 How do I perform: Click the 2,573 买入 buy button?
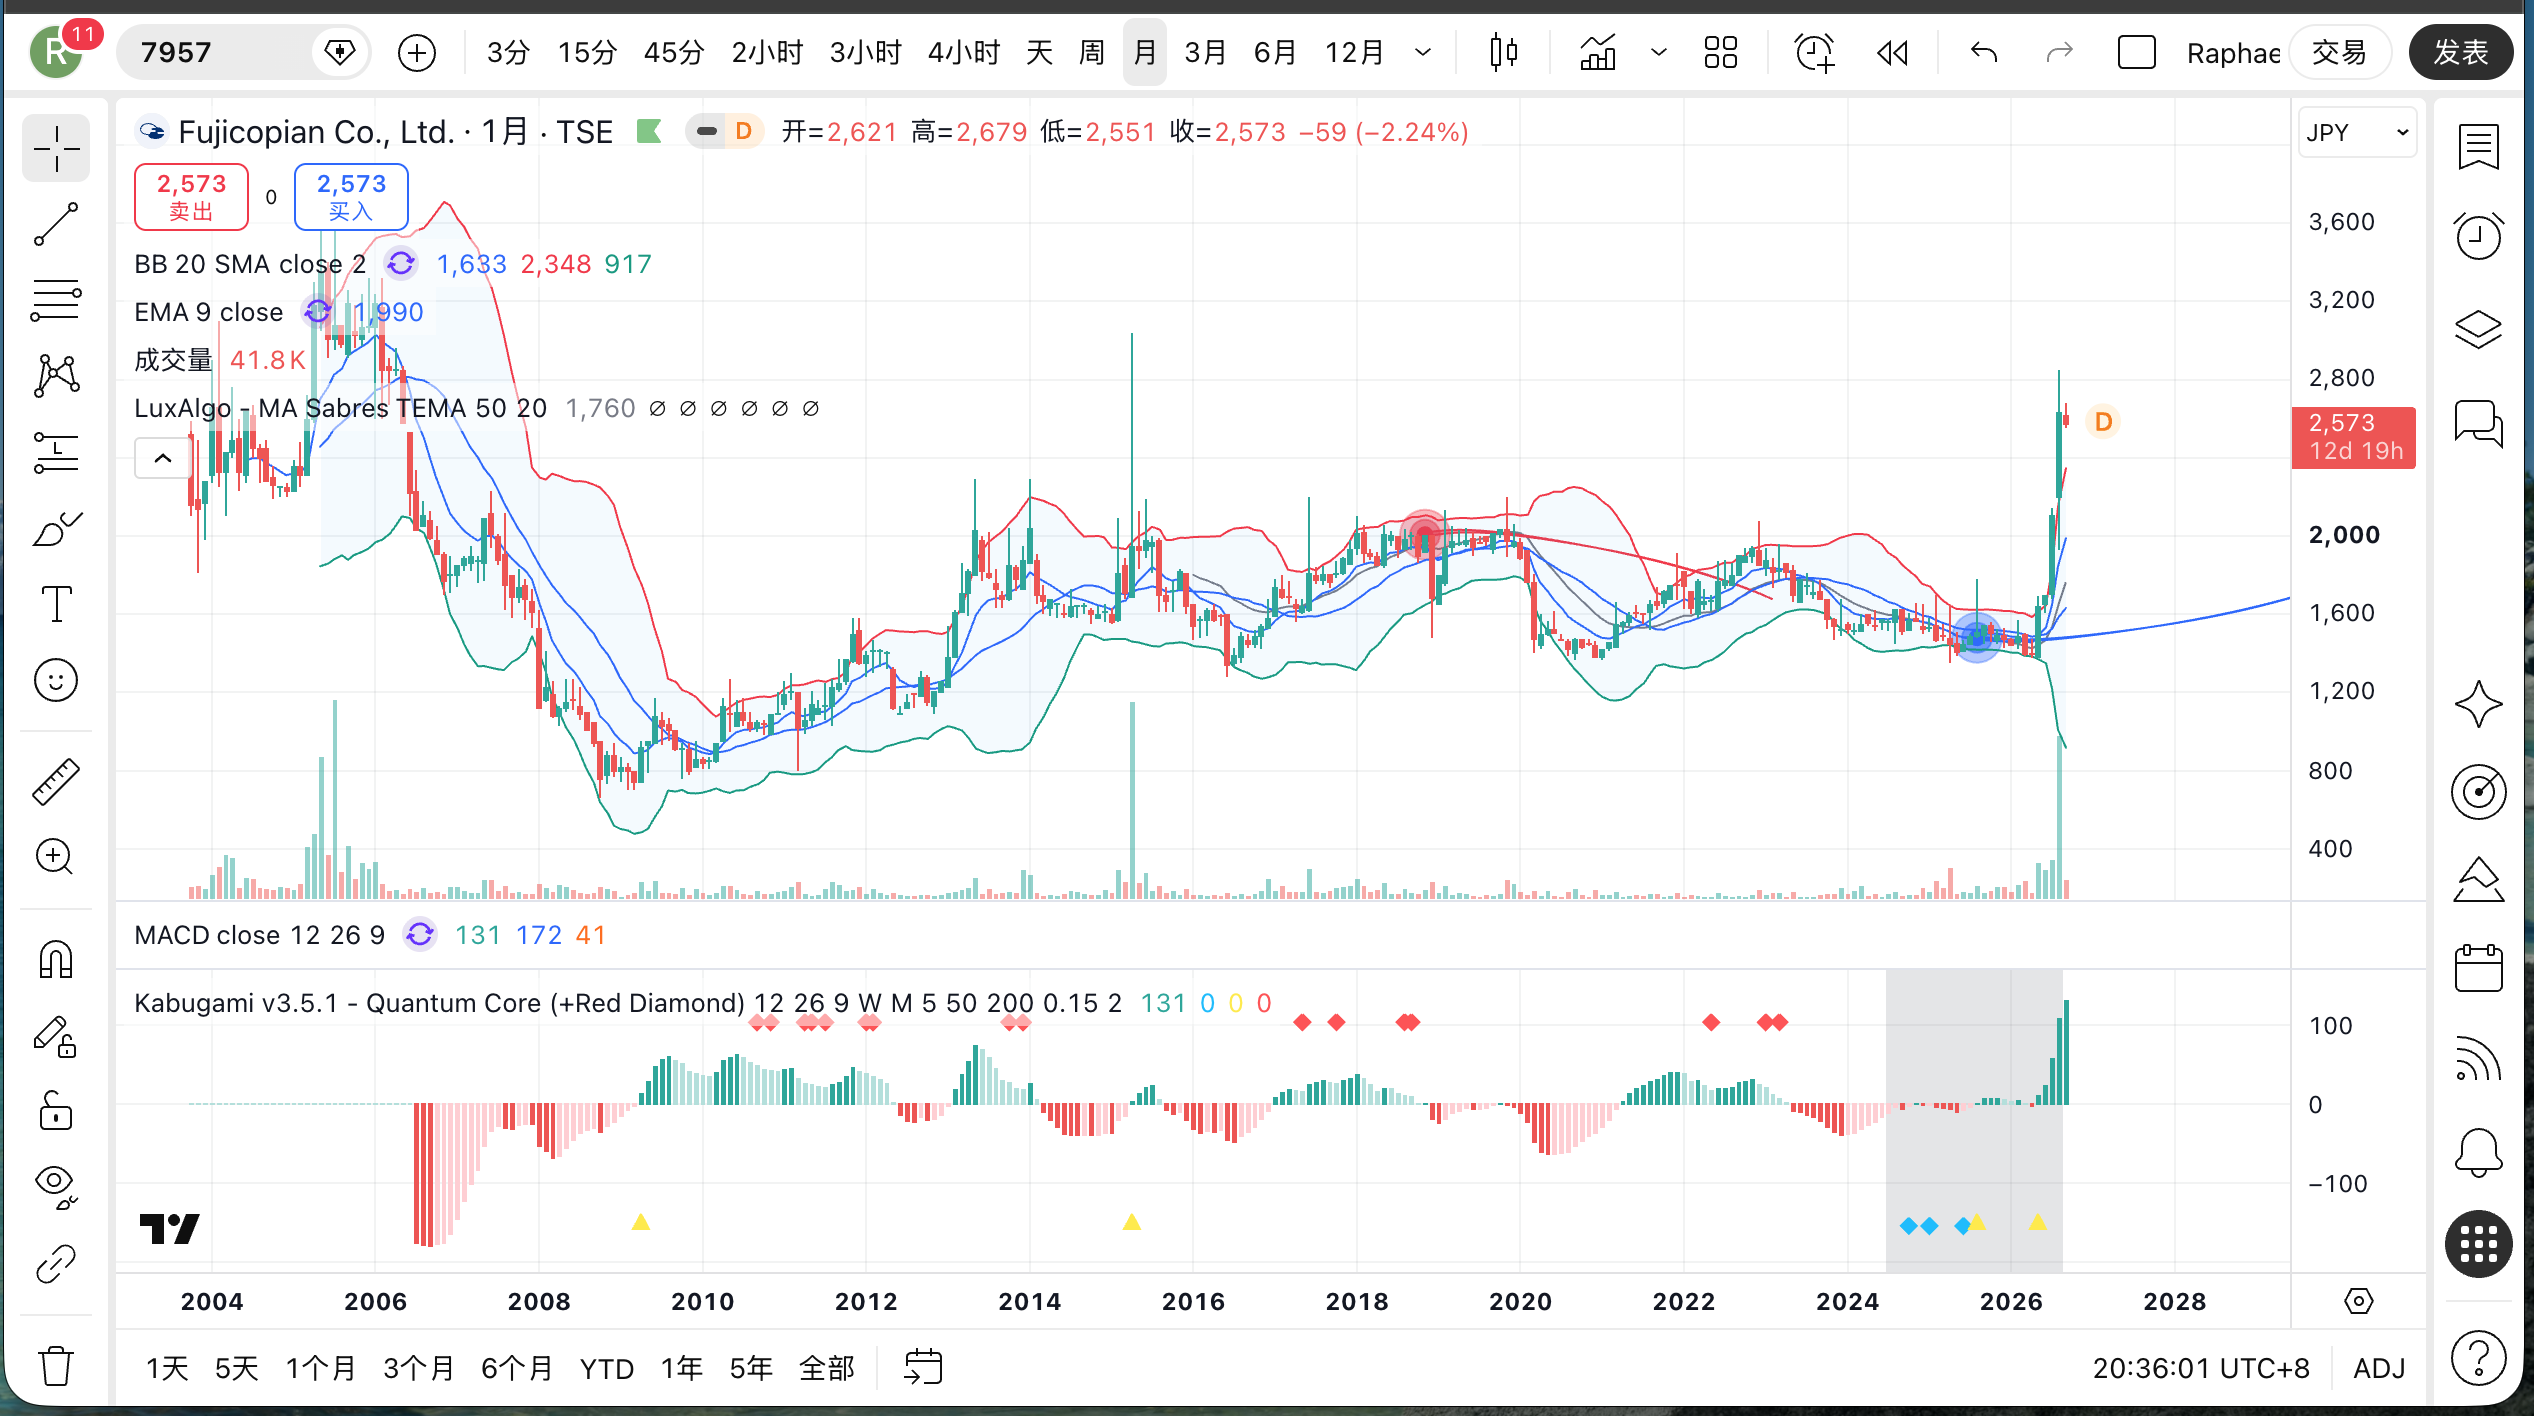click(x=351, y=196)
